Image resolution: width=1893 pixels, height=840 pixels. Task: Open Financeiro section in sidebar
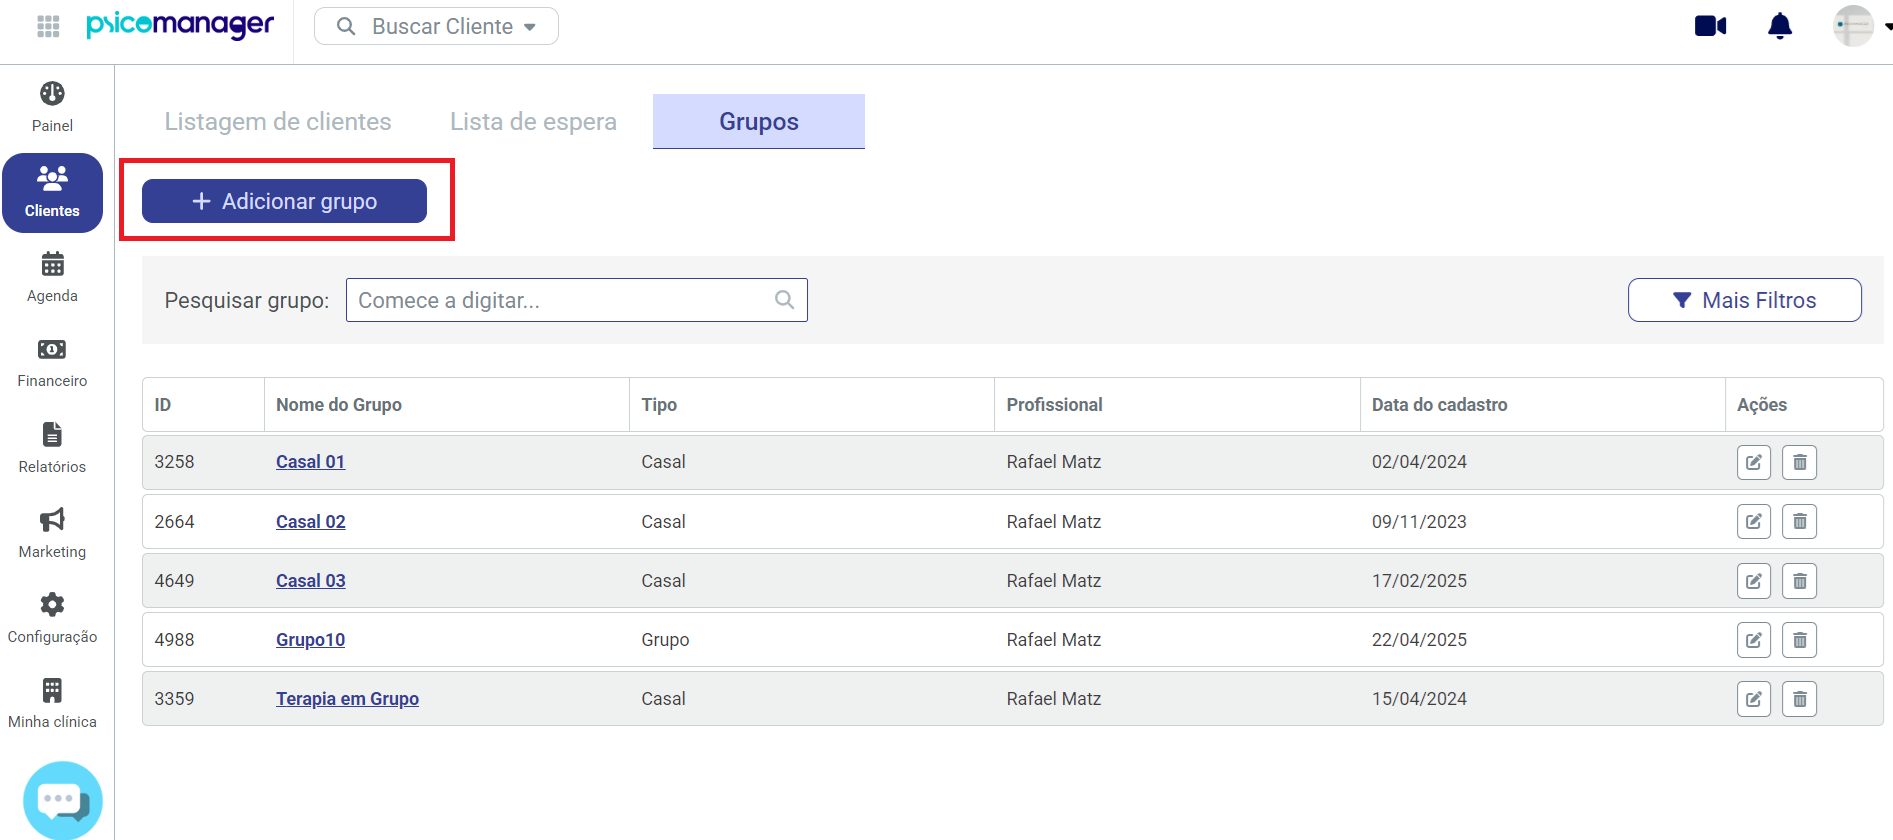[x=52, y=362]
